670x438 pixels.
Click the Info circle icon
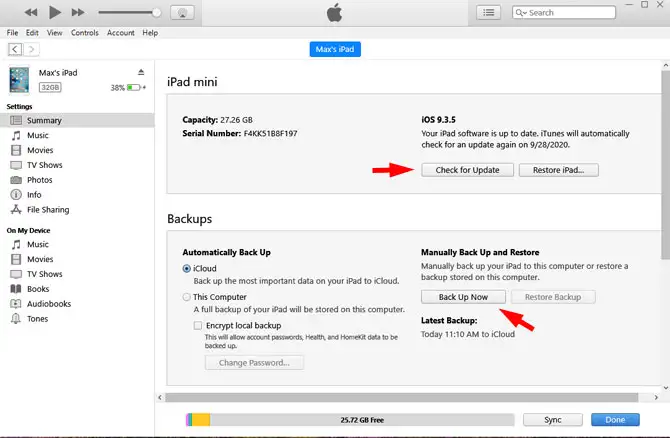pyautogui.click(x=16, y=195)
